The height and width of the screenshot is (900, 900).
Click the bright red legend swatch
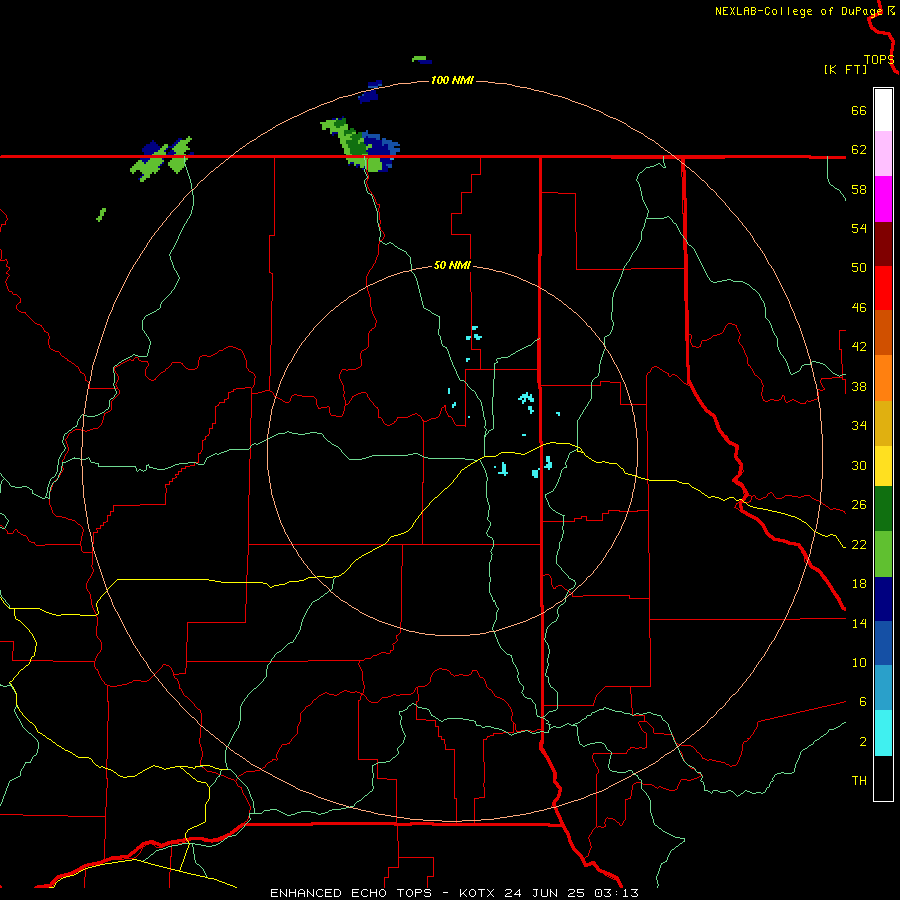click(x=883, y=288)
